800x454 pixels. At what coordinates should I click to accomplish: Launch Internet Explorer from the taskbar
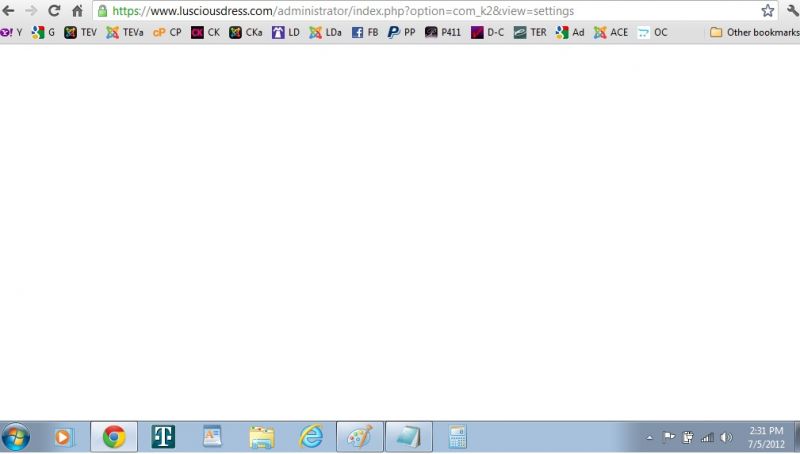click(x=311, y=437)
